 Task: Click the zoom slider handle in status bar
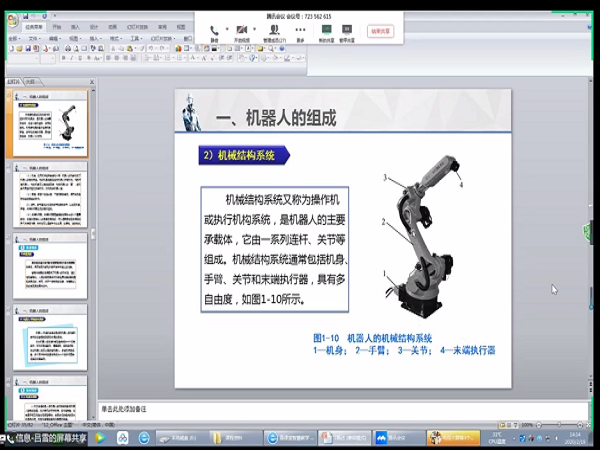(x=559, y=425)
